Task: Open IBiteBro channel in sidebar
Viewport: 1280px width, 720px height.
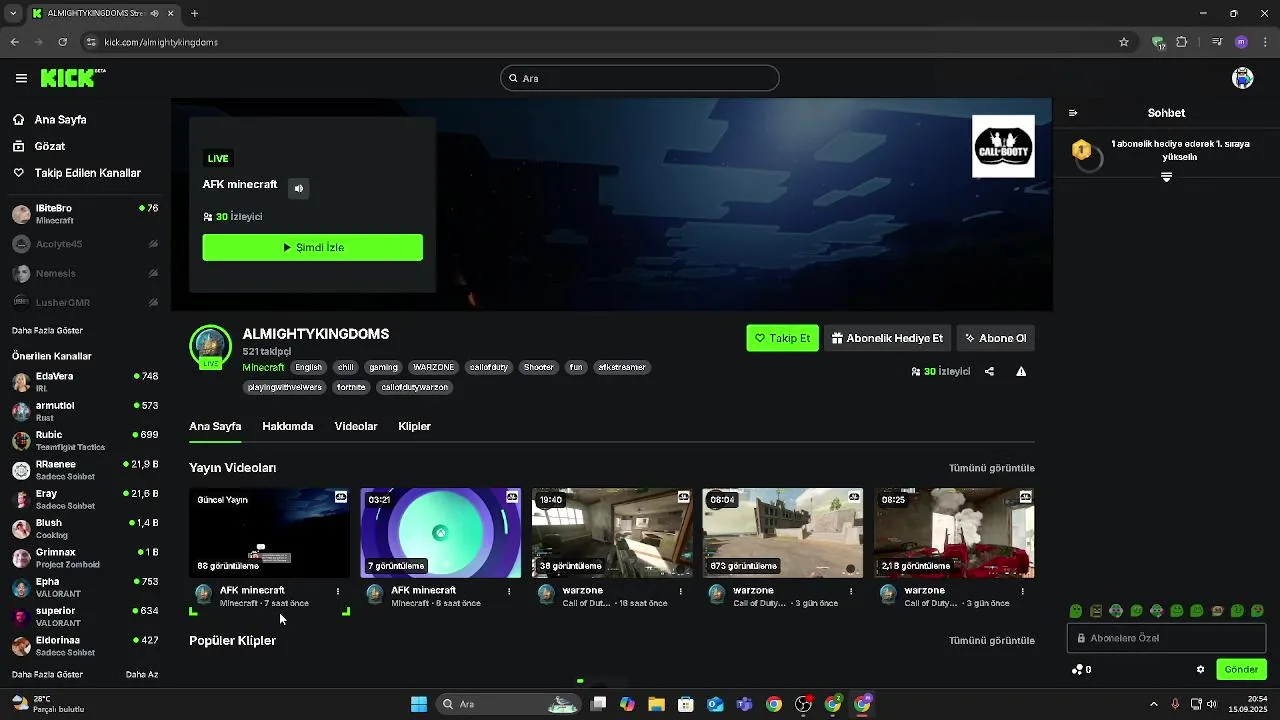Action: [85, 214]
